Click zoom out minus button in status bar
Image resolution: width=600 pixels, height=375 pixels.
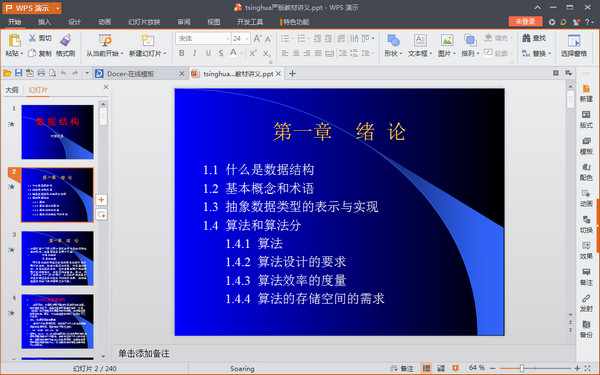[x=493, y=368]
